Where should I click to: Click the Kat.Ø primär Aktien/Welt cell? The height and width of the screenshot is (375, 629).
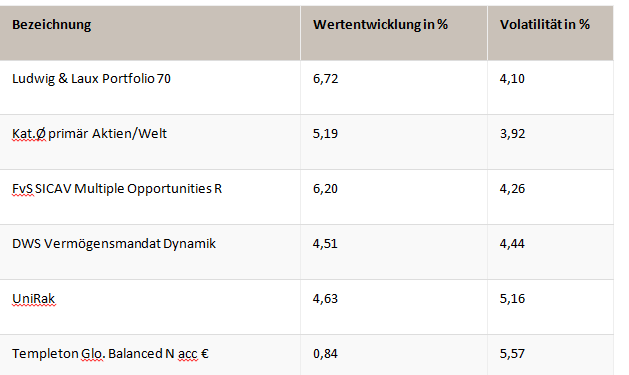point(150,142)
